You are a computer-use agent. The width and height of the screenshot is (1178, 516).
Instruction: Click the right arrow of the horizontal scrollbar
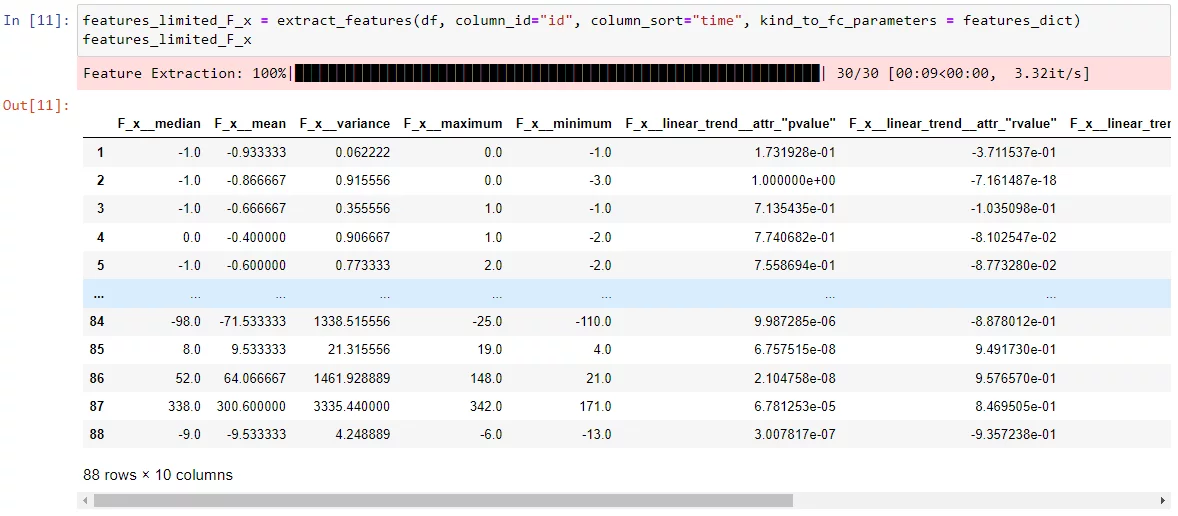point(1165,500)
